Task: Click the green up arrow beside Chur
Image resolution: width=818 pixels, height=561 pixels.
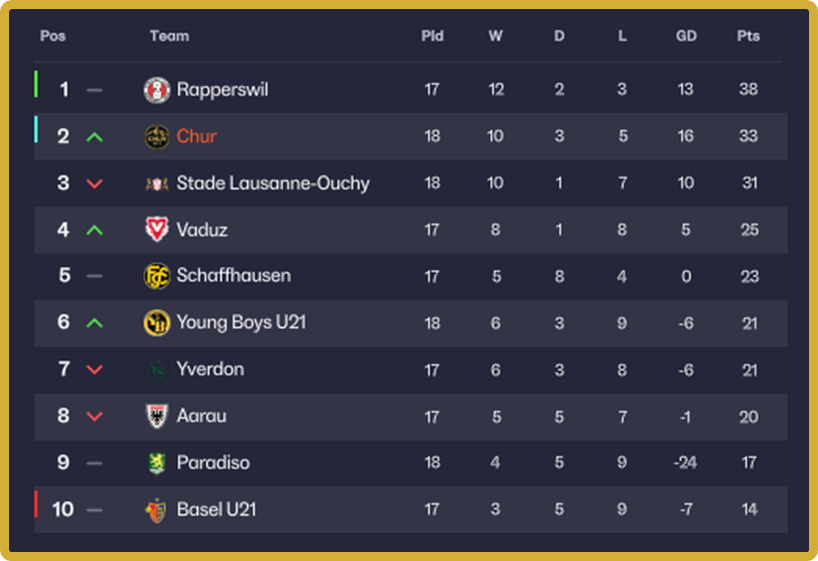Action: pos(94,137)
